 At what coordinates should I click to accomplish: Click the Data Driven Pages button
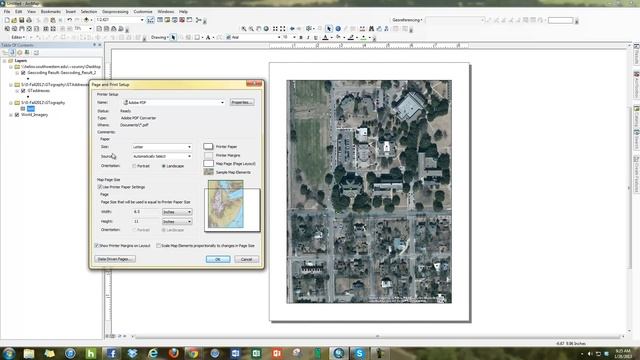click(x=115, y=259)
